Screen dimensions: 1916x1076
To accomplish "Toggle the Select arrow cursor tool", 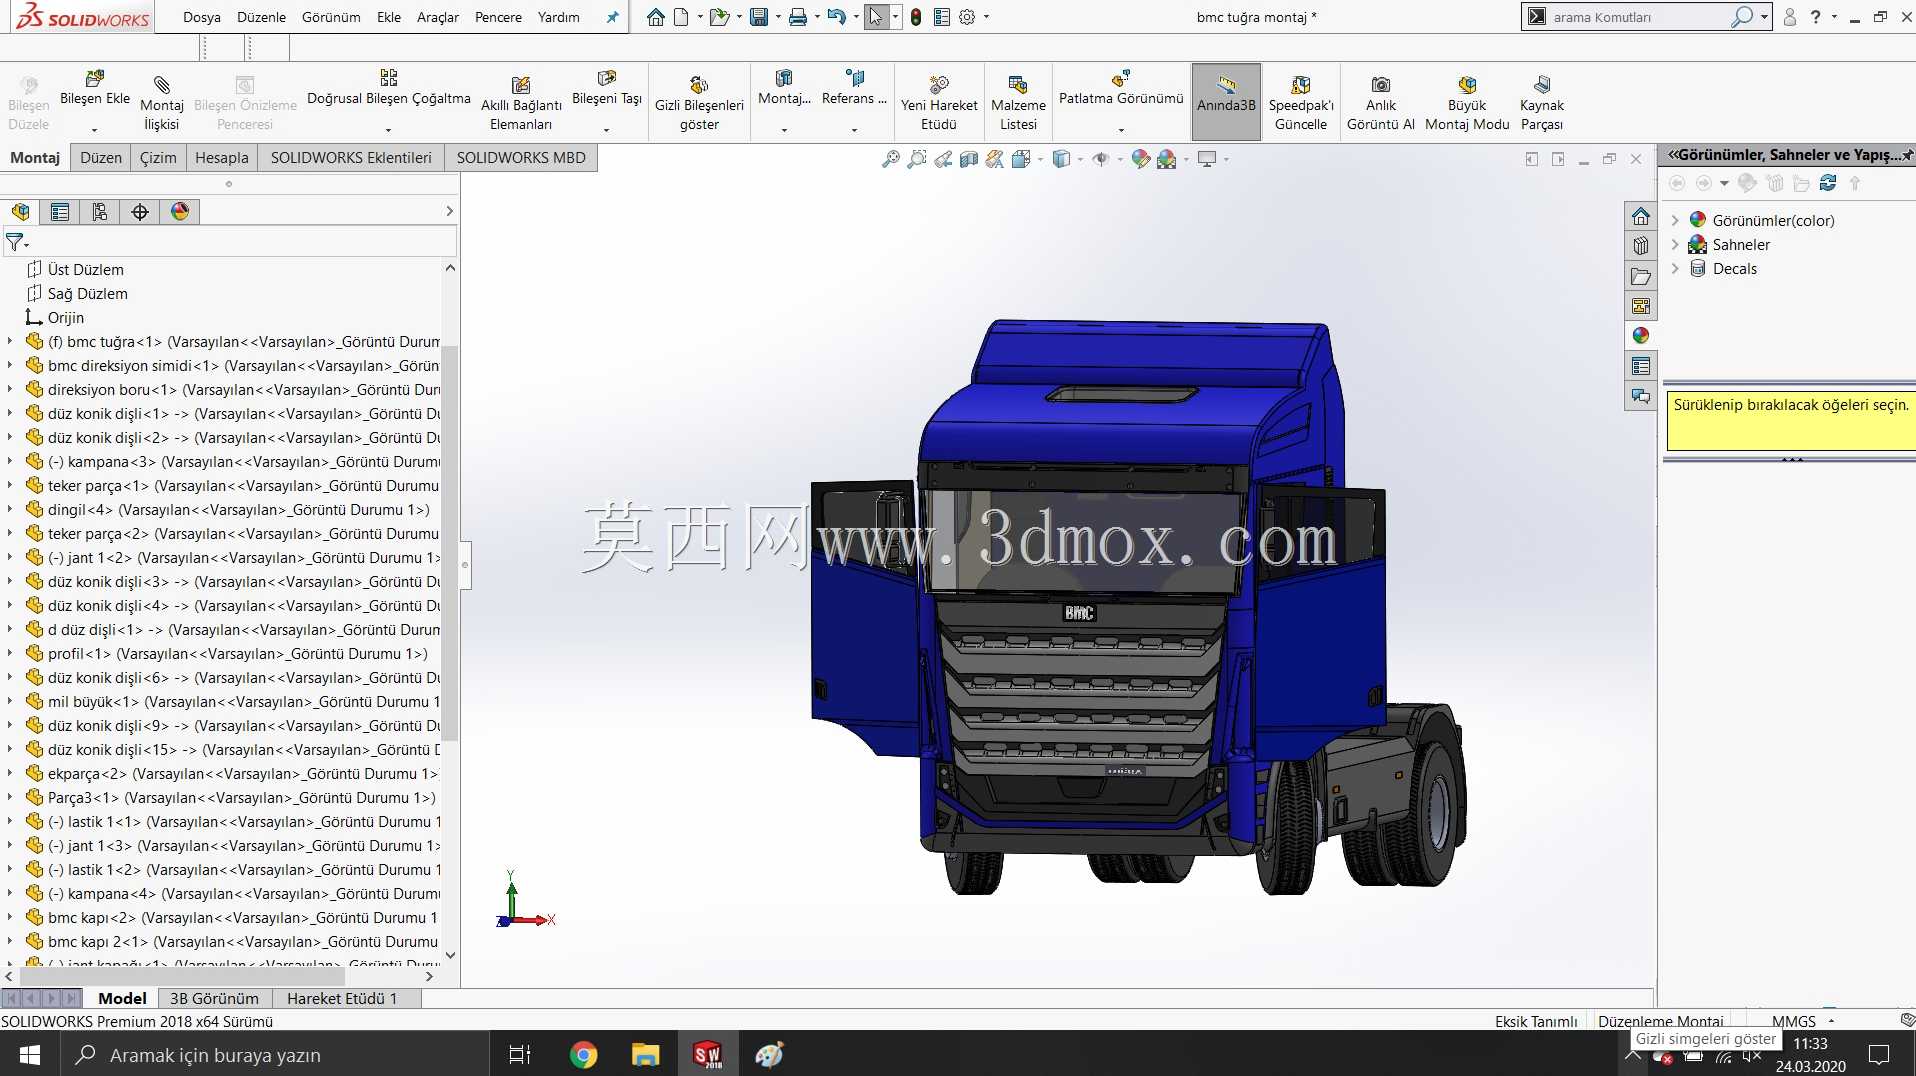I will click(x=876, y=17).
